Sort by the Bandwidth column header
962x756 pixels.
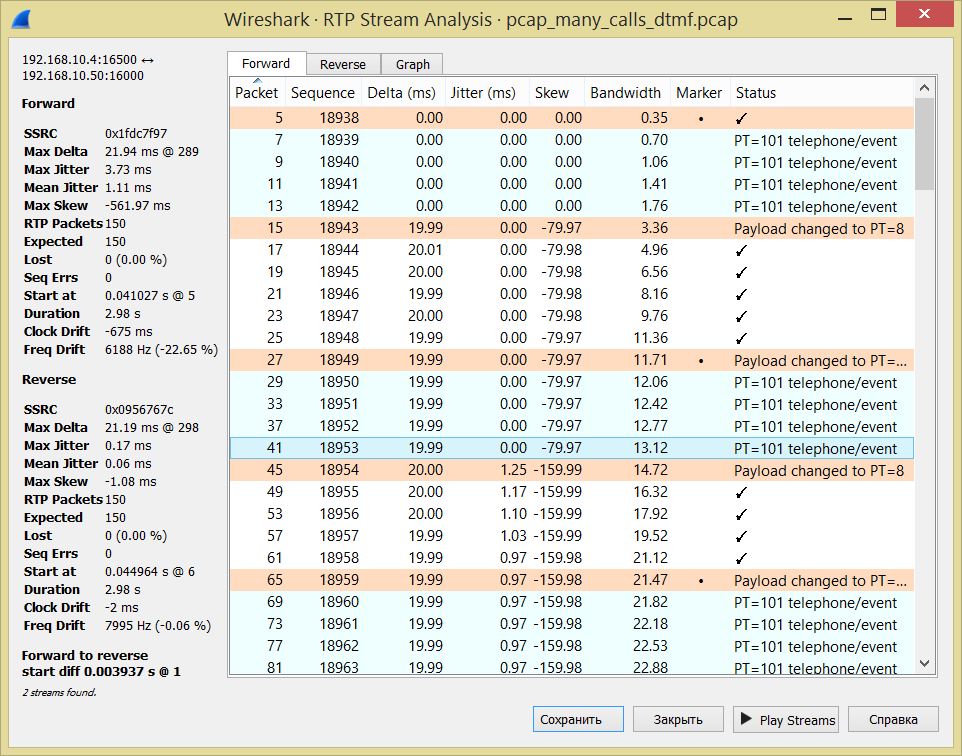(625, 93)
